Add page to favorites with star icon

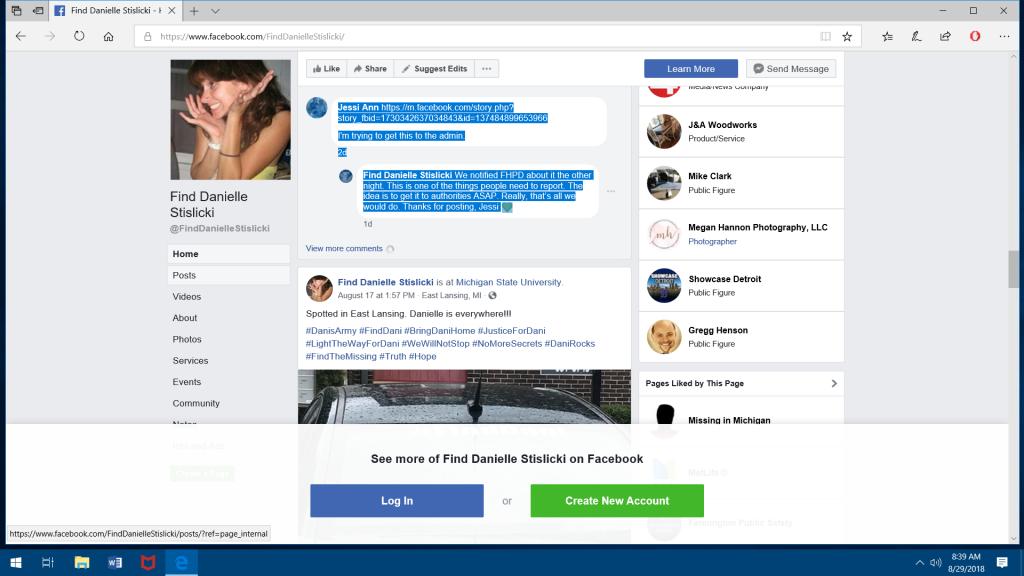point(847,36)
